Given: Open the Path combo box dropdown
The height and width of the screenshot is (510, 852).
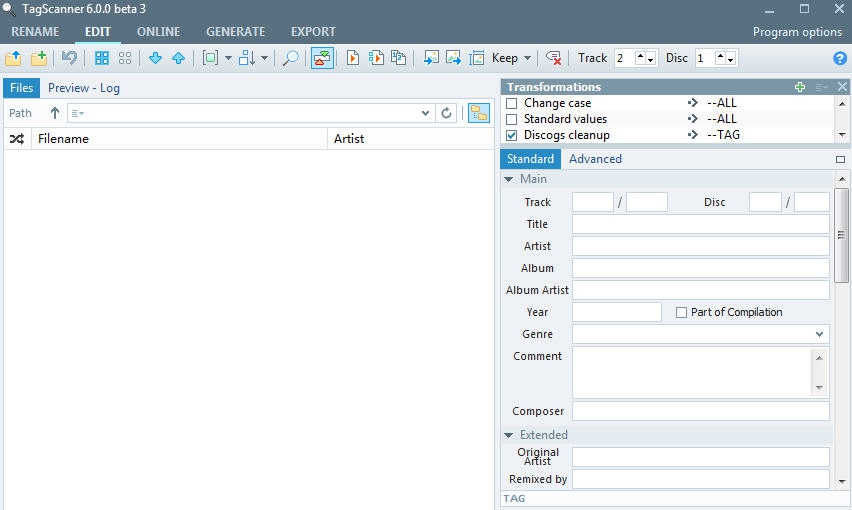Looking at the screenshot, I should [425, 113].
